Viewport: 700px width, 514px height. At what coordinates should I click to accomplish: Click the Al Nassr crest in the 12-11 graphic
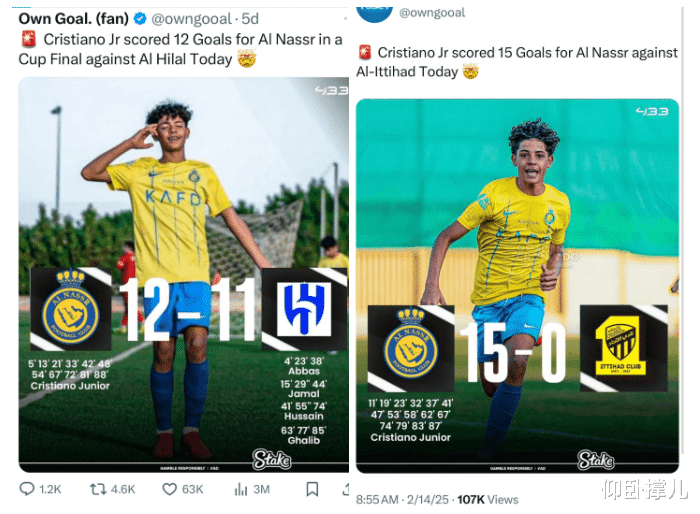pos(71,308)
